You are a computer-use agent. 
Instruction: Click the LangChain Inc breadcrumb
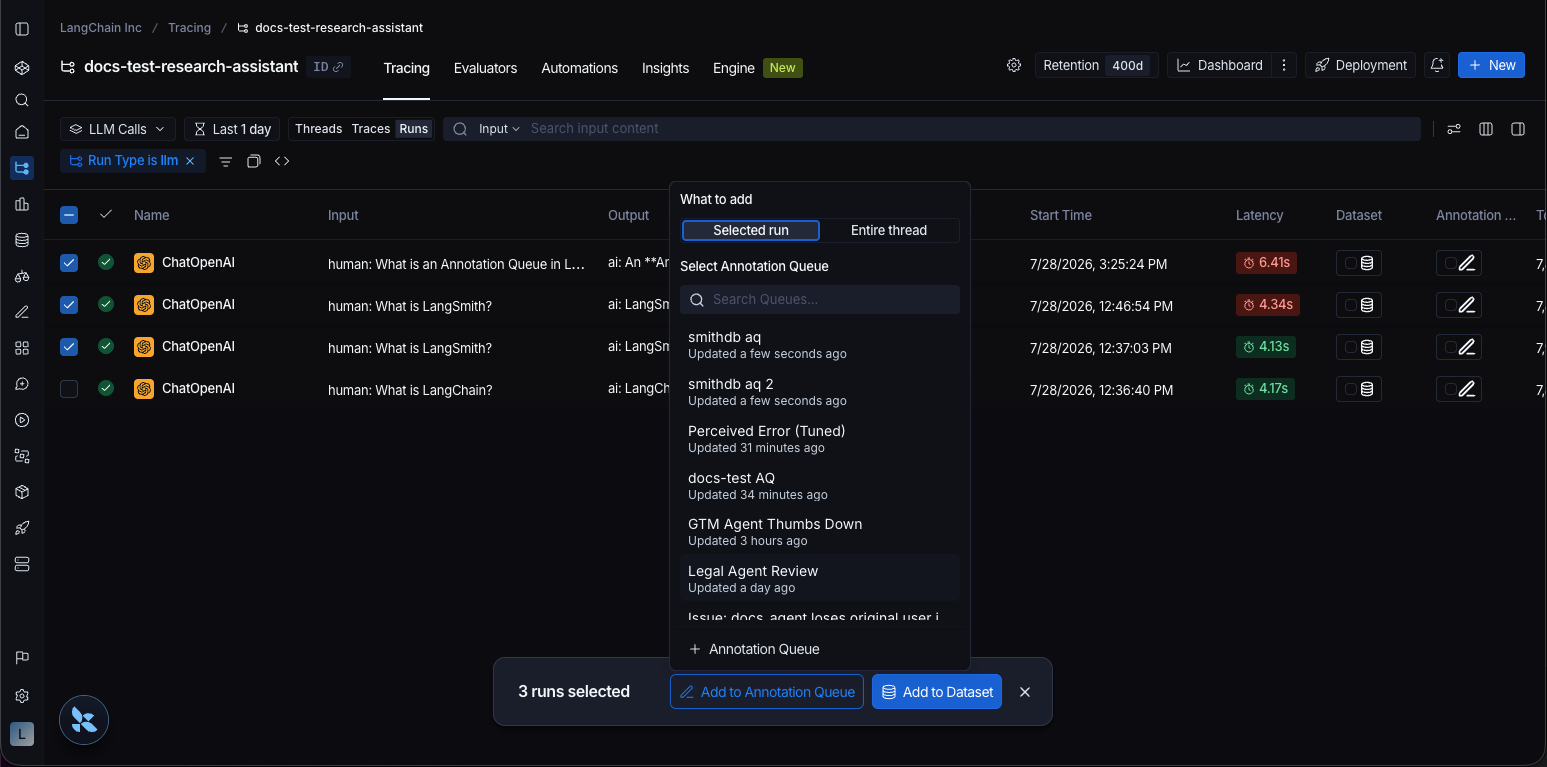pos(101,28)
